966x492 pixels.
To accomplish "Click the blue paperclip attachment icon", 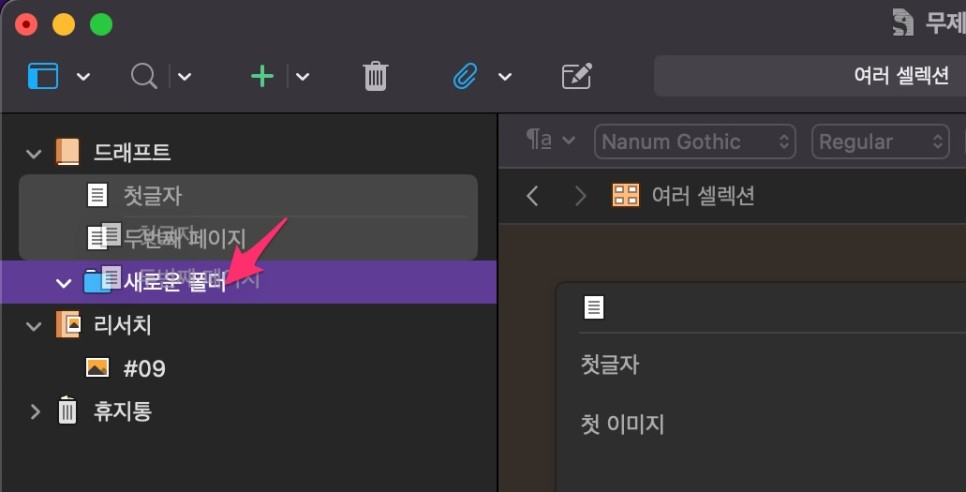I will tap(465, 76).
